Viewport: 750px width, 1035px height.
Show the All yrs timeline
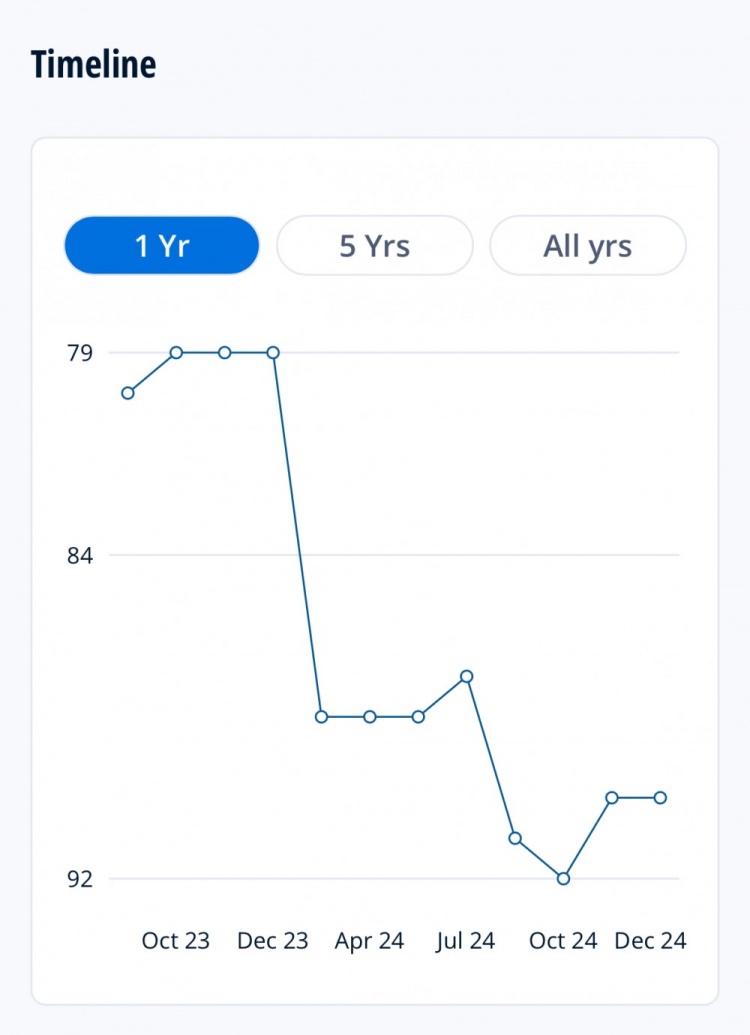click(x=587, y=245)
